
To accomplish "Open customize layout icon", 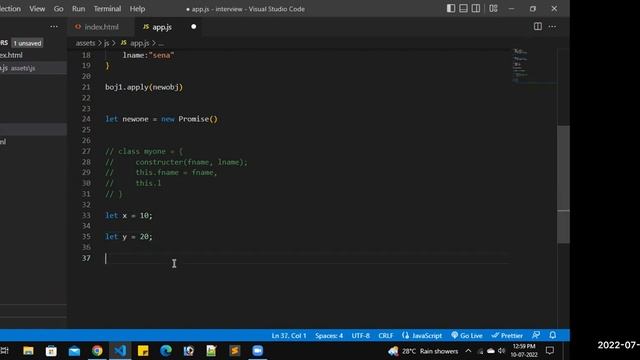I will 493,9.
